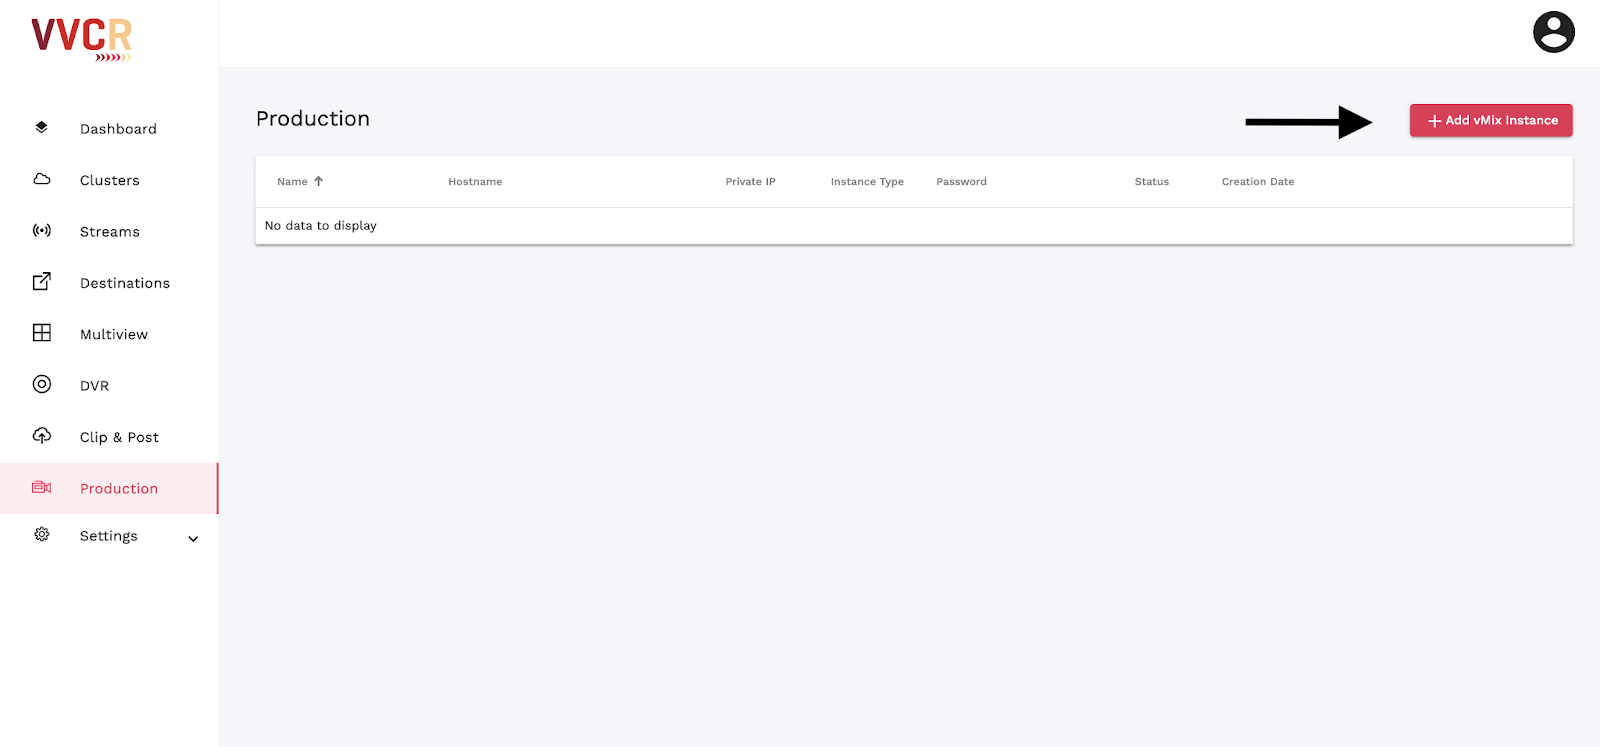
Task: Click the Private IP column header
Action: [750, 182]
